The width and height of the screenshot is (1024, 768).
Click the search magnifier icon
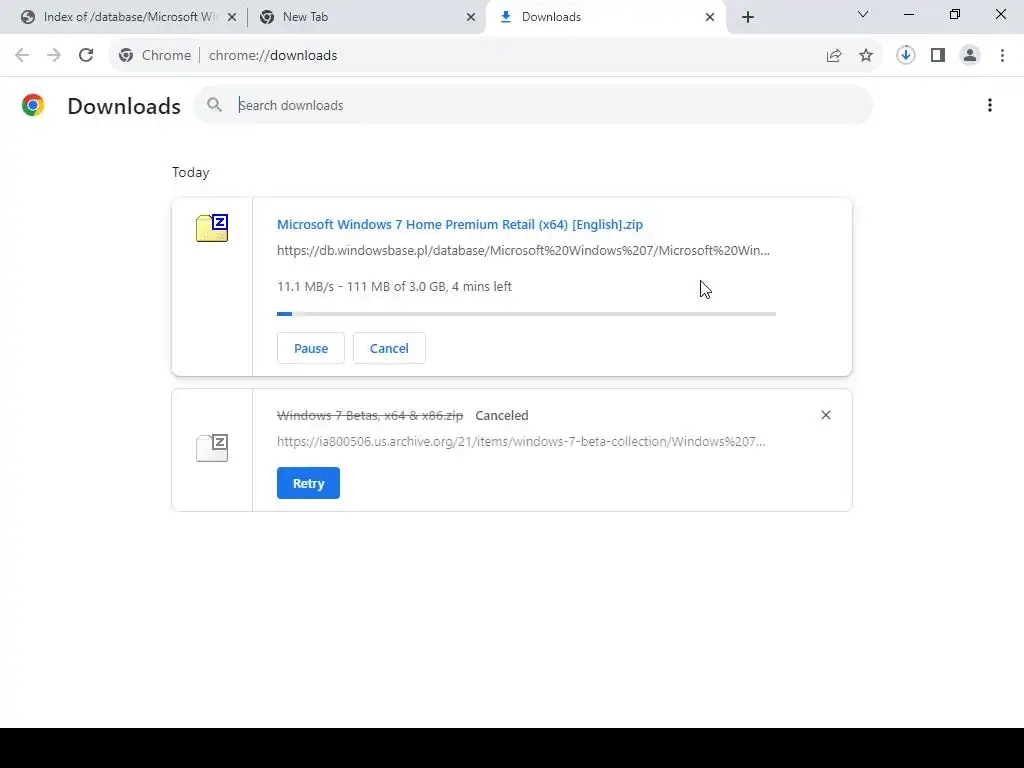coord(214,104)
